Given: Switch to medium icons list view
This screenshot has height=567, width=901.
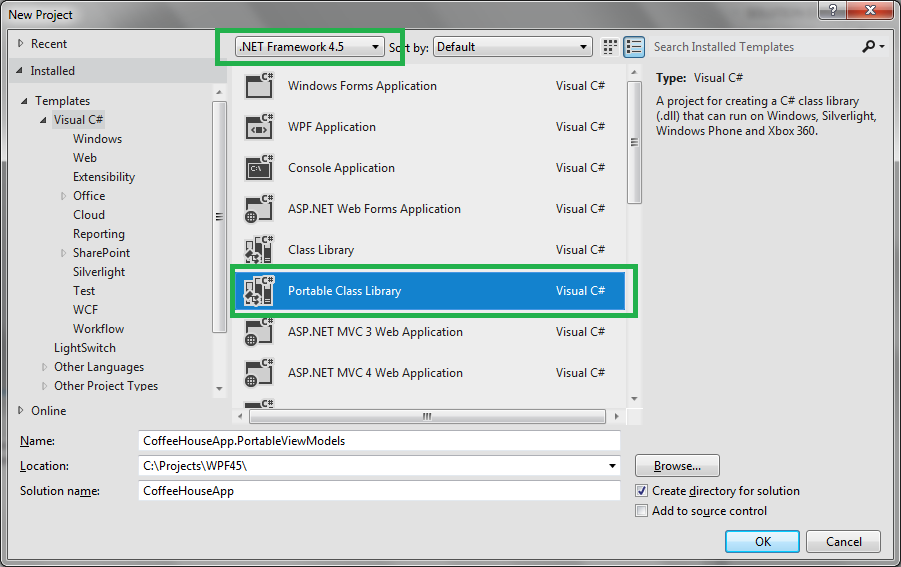Looking at the screenshot, I should 634,47.
